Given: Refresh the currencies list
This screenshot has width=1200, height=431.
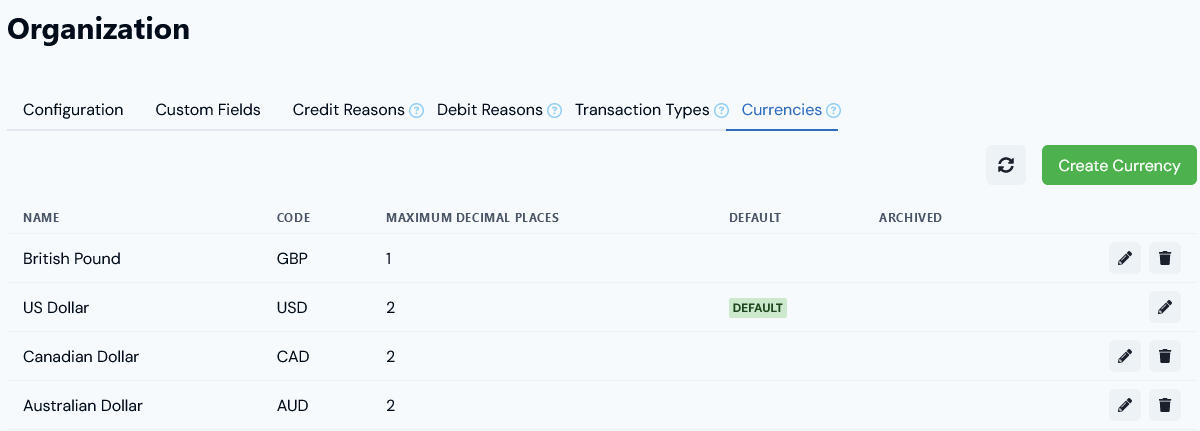Looking at the screenshot, I should tap(1006, 165).
